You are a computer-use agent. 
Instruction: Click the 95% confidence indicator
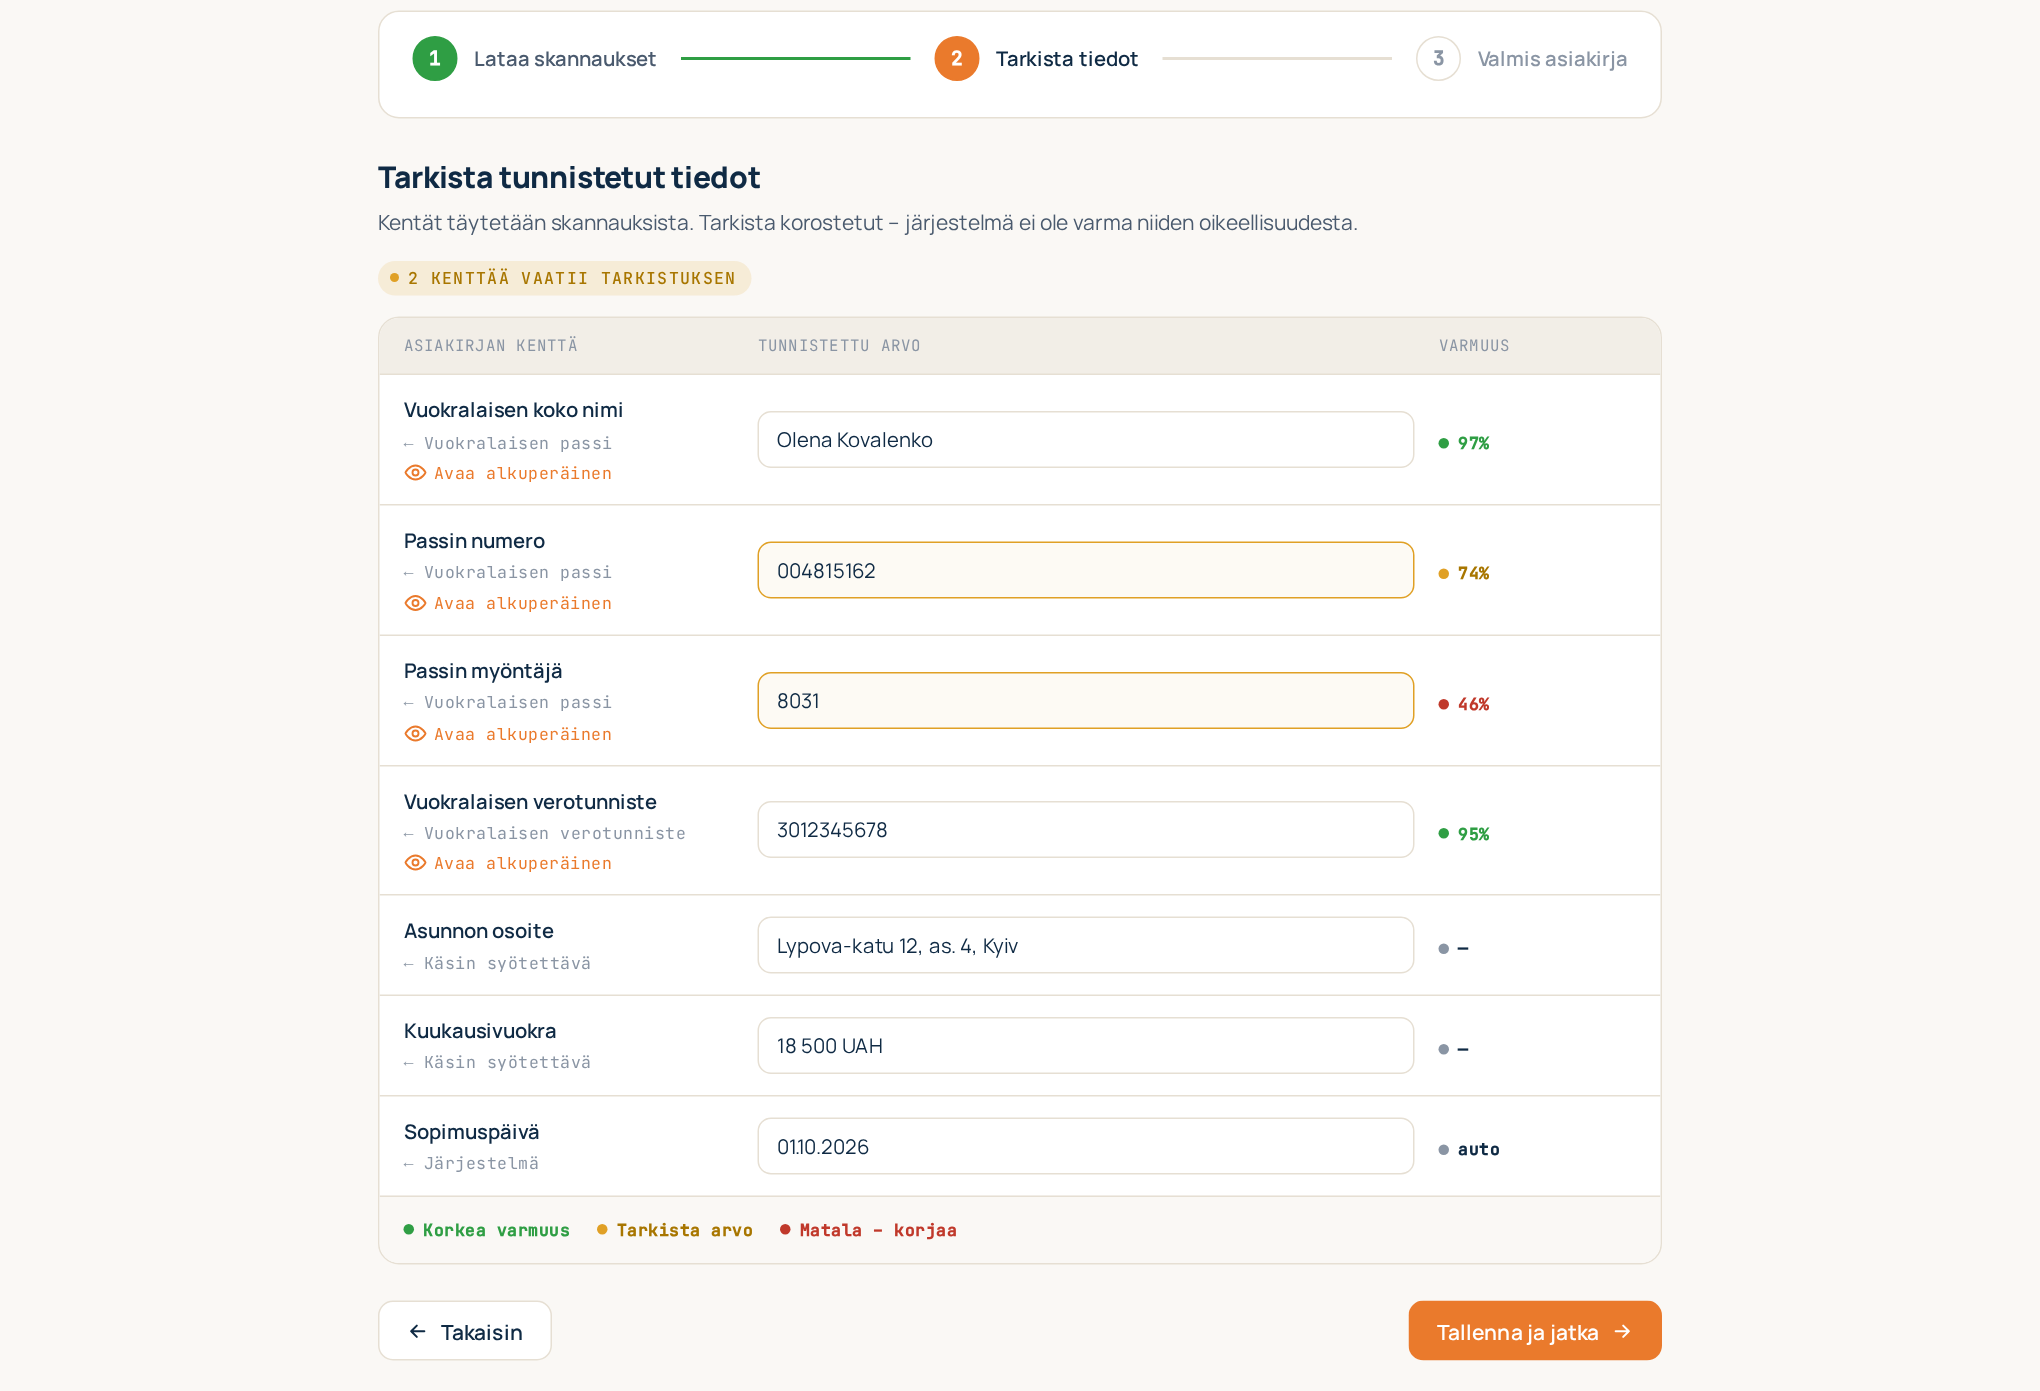click(1464, 834)
